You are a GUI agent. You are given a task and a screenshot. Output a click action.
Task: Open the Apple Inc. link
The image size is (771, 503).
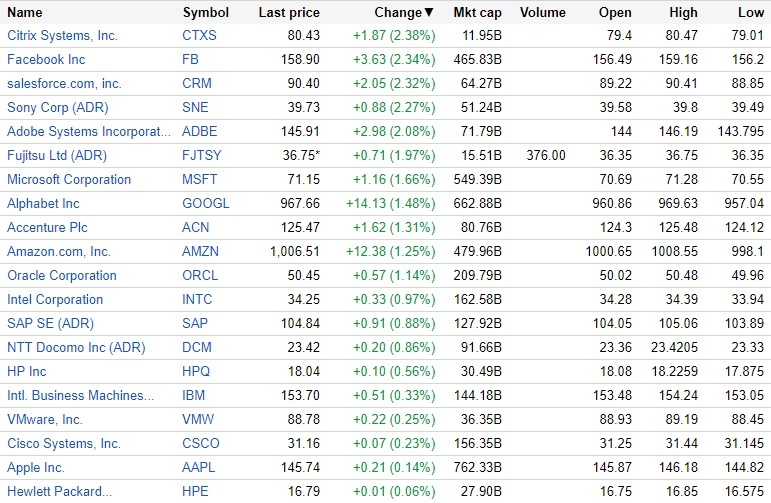coord(36,468)
